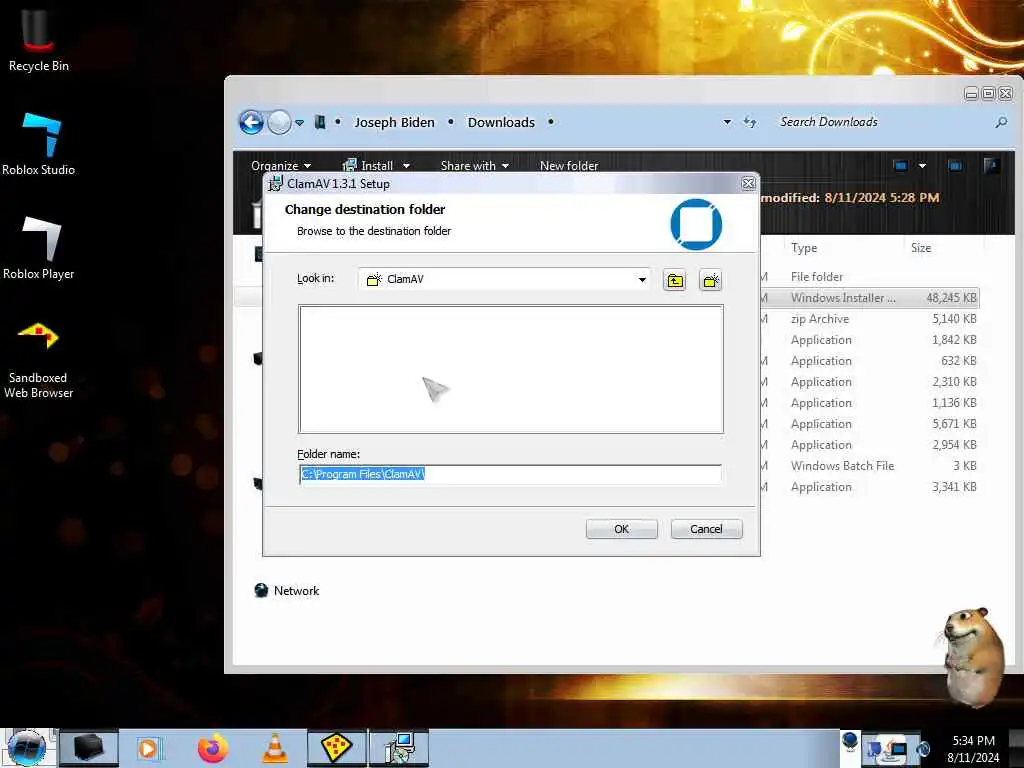This screenshot has width=1024, height=768.
Task: Click the help icon in Explorer toolbar
Action: pos(991,166)
